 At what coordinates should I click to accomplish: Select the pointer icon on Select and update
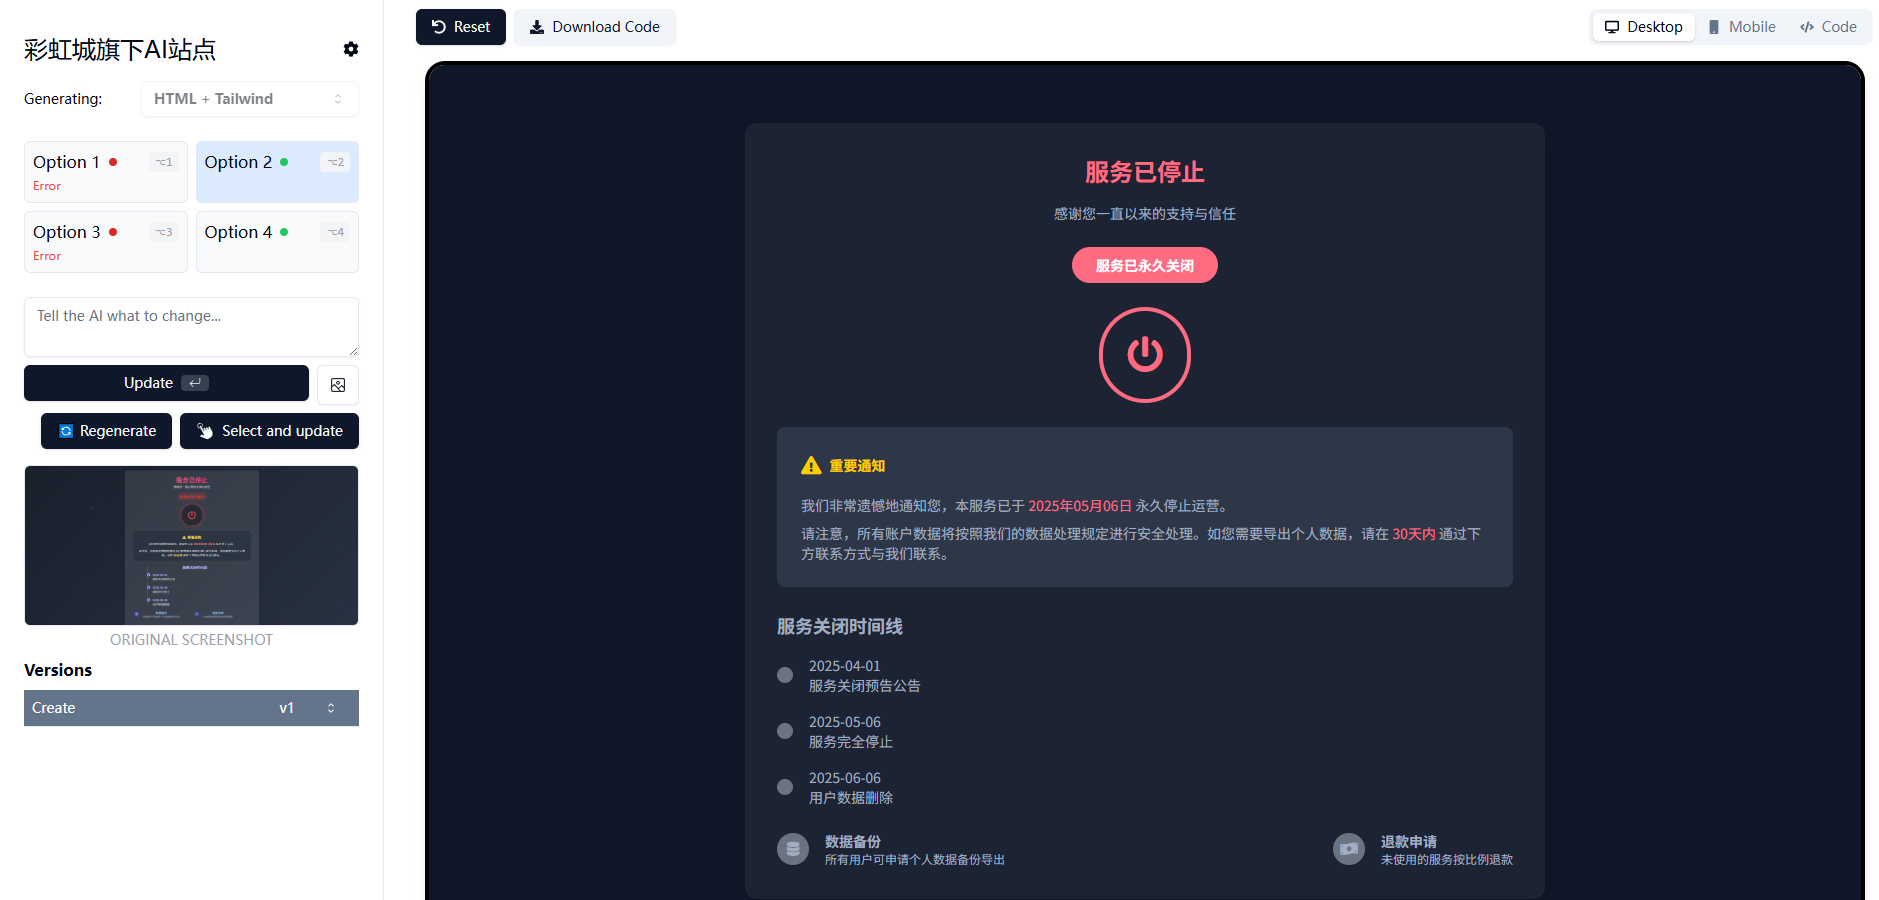pos(205,431)
